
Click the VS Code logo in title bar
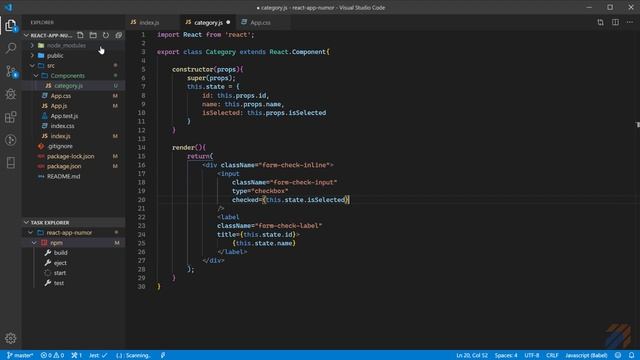click(9, 7)
